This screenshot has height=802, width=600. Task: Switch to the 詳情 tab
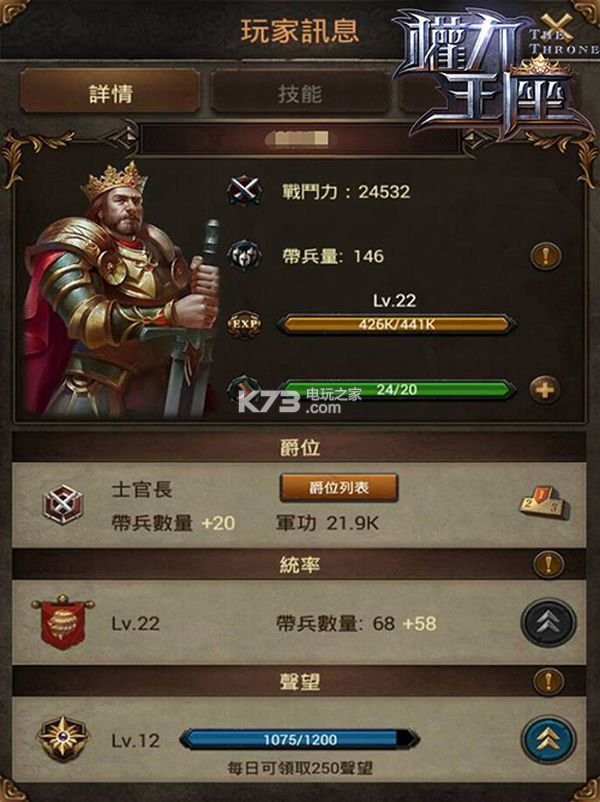coord(110,92)
